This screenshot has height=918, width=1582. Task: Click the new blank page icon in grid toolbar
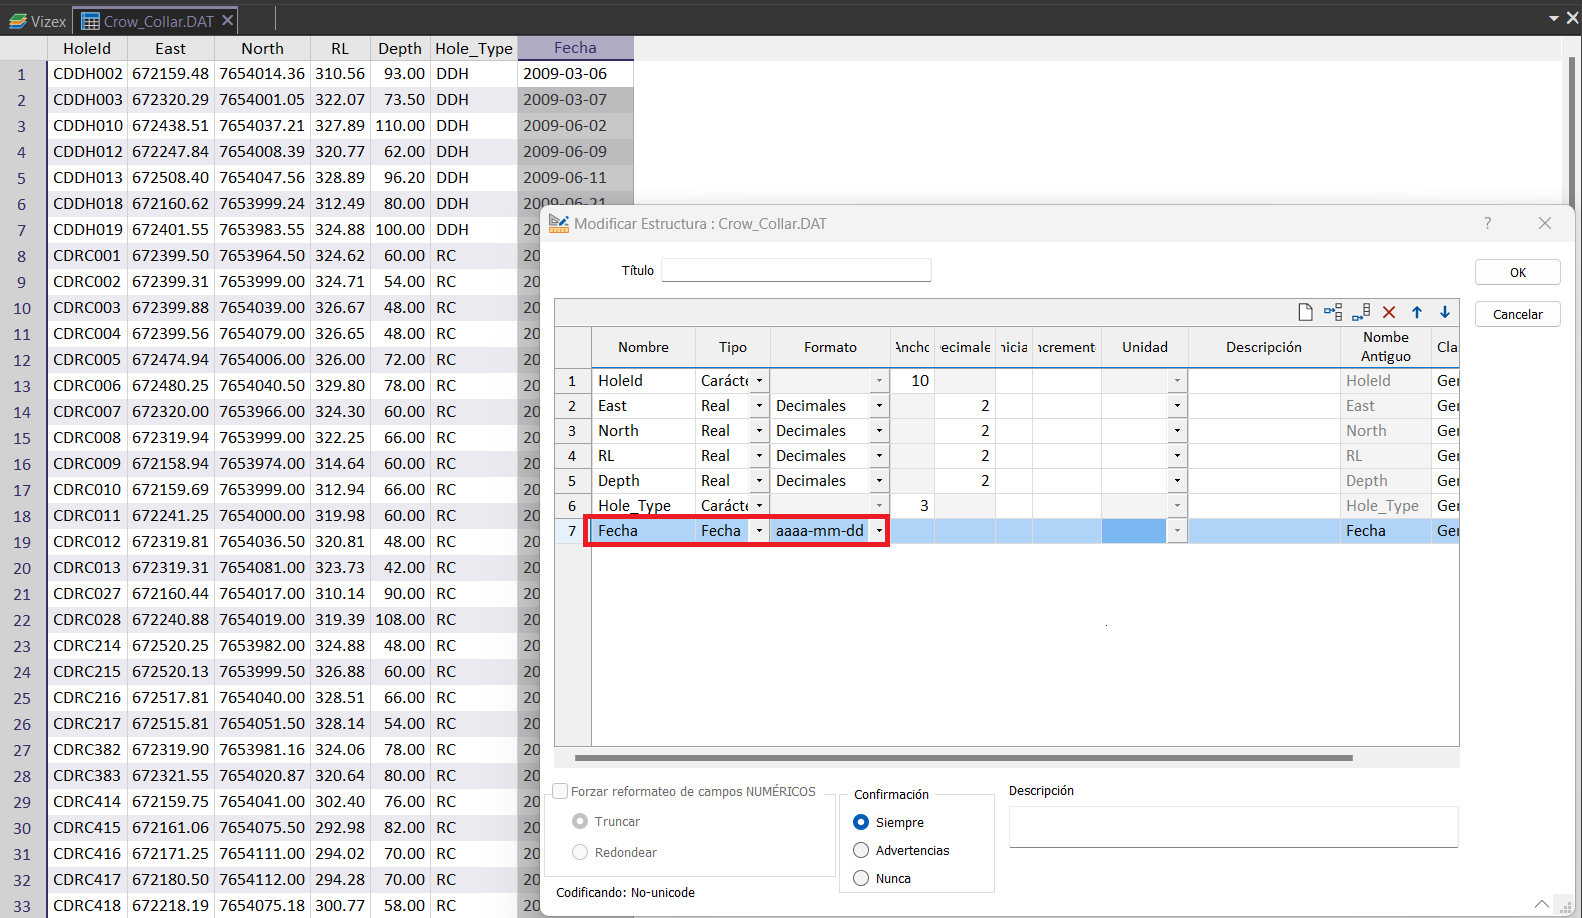point(1305,312)
